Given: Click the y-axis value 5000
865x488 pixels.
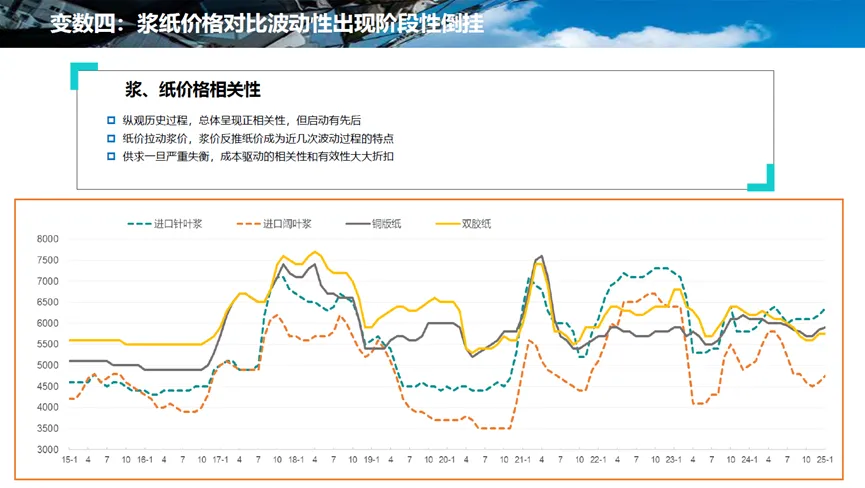Looking at the screenshot, I should point(47,365).
